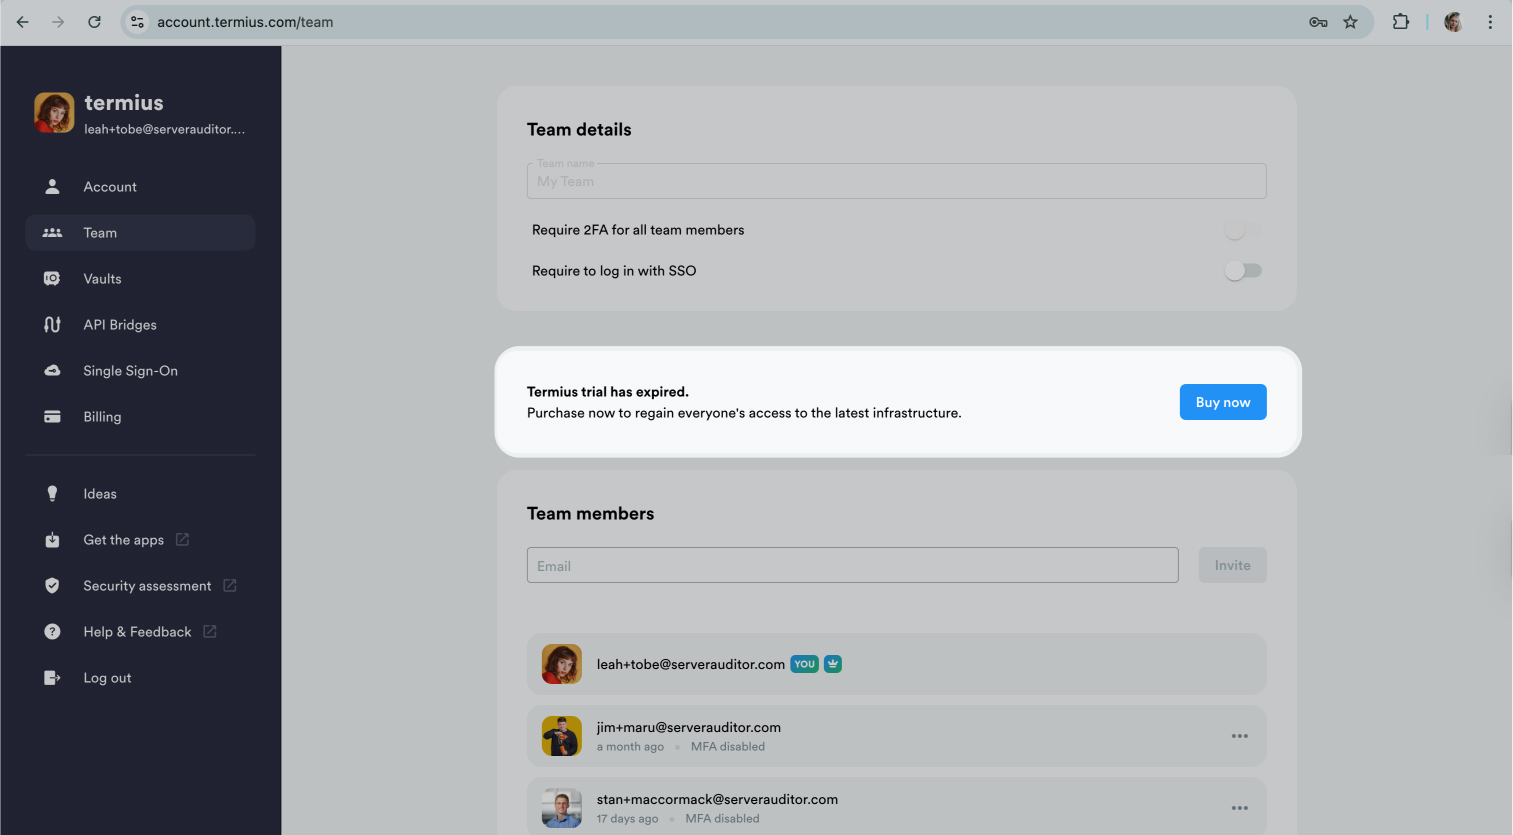
Task: Click 'MFA disabled' under stan+maccormack
Action: 722,819
